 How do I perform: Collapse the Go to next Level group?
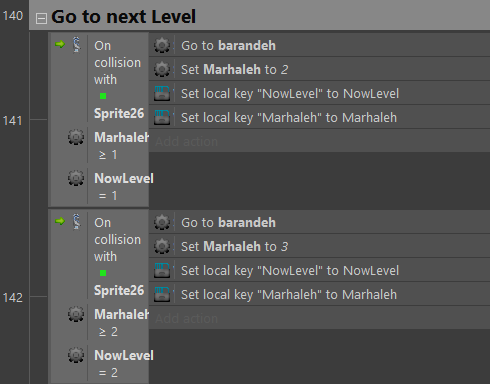[x=41, y=18]
